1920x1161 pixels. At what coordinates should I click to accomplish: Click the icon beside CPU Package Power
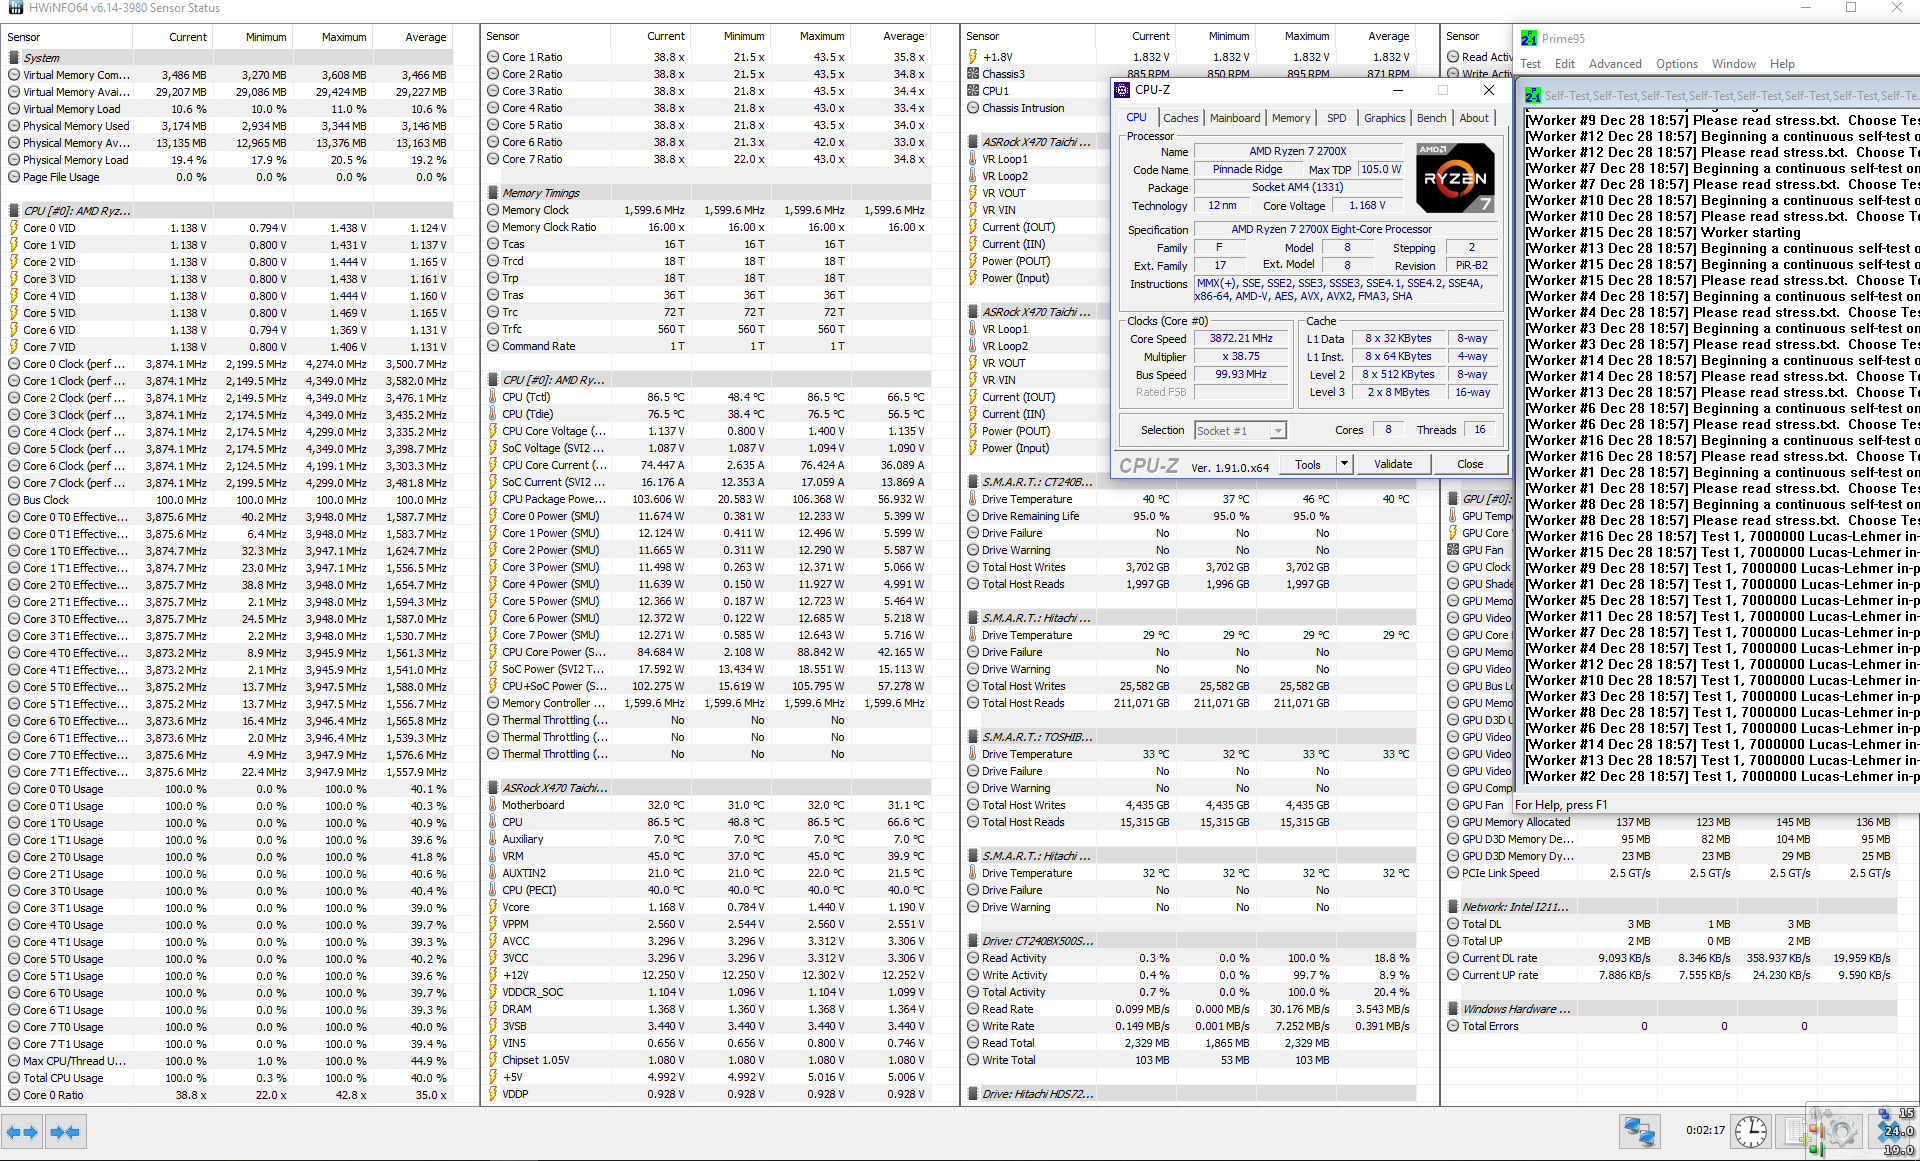pyautogui.click(x=493, y=499)
